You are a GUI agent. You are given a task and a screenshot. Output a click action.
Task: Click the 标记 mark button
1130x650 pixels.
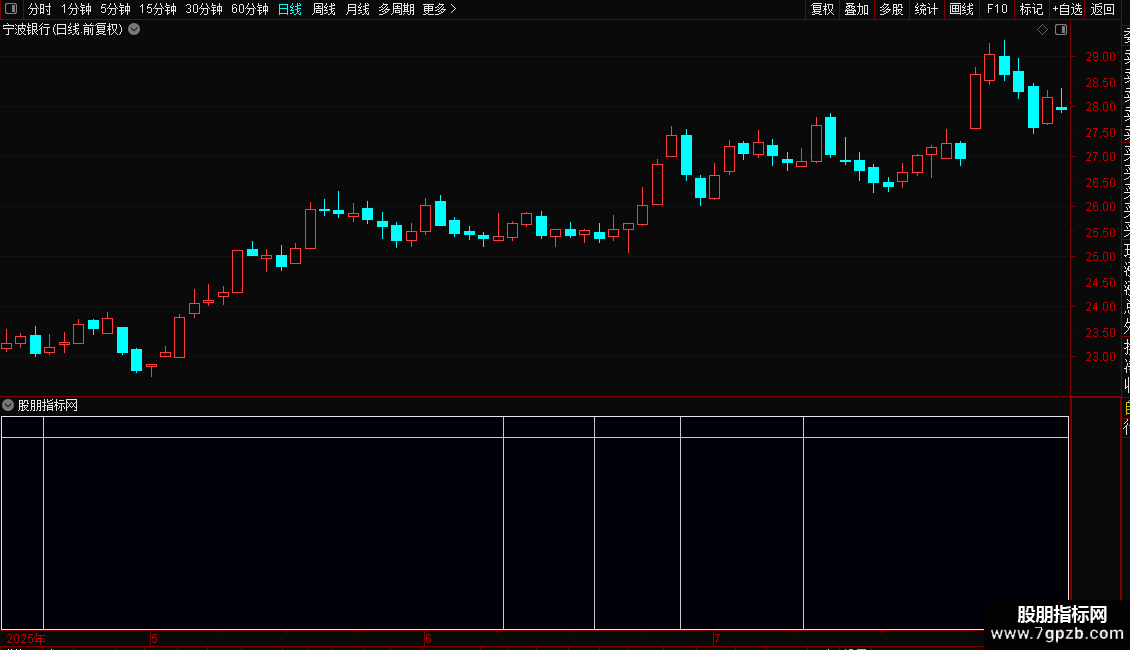(1031, 9)
